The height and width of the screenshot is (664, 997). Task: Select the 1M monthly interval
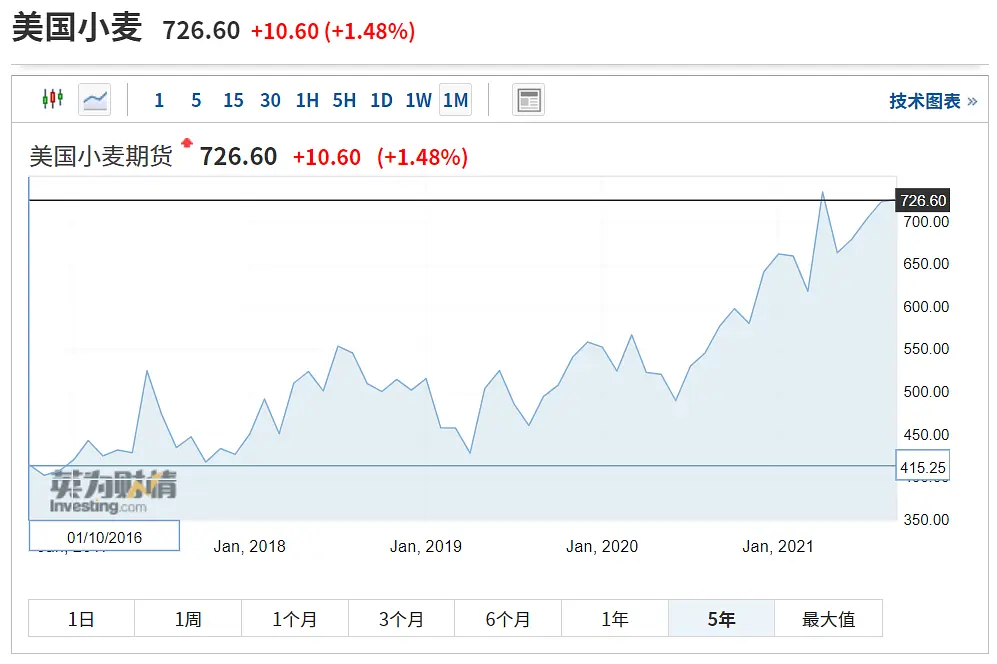[x=455, y=100]
